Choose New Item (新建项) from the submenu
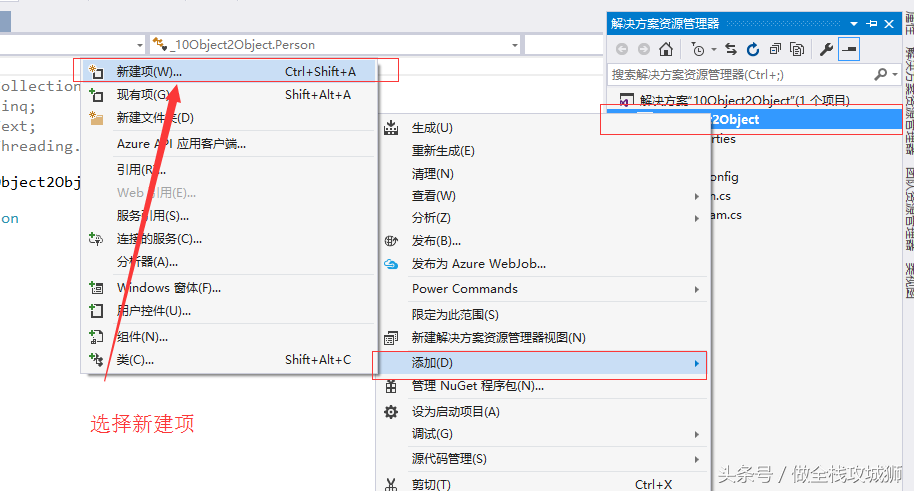914x491 pixels. (229, 72)
